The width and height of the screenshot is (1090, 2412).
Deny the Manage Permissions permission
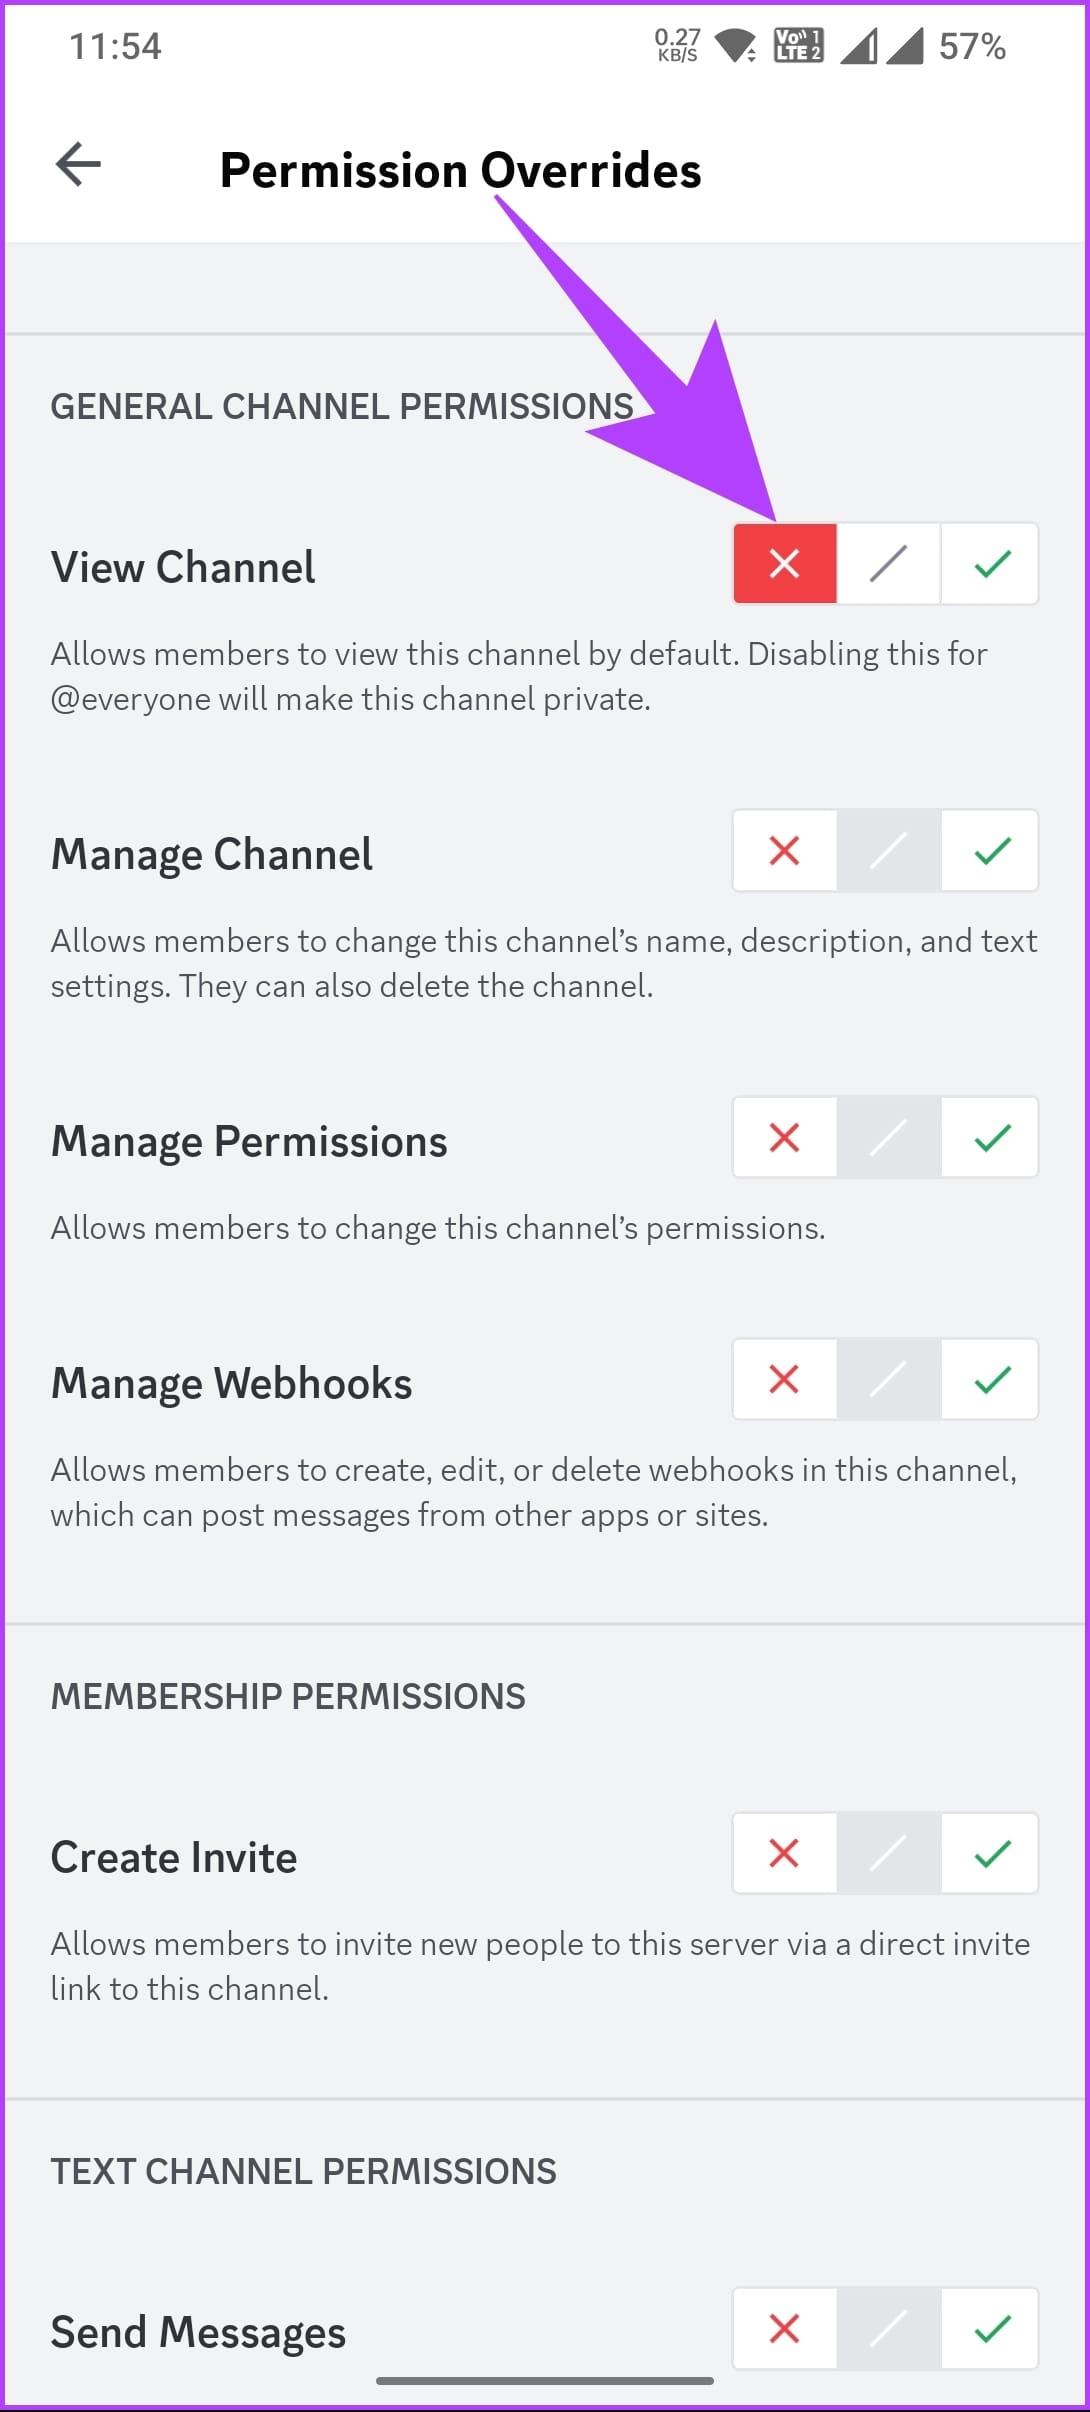tap(783, 1138)
